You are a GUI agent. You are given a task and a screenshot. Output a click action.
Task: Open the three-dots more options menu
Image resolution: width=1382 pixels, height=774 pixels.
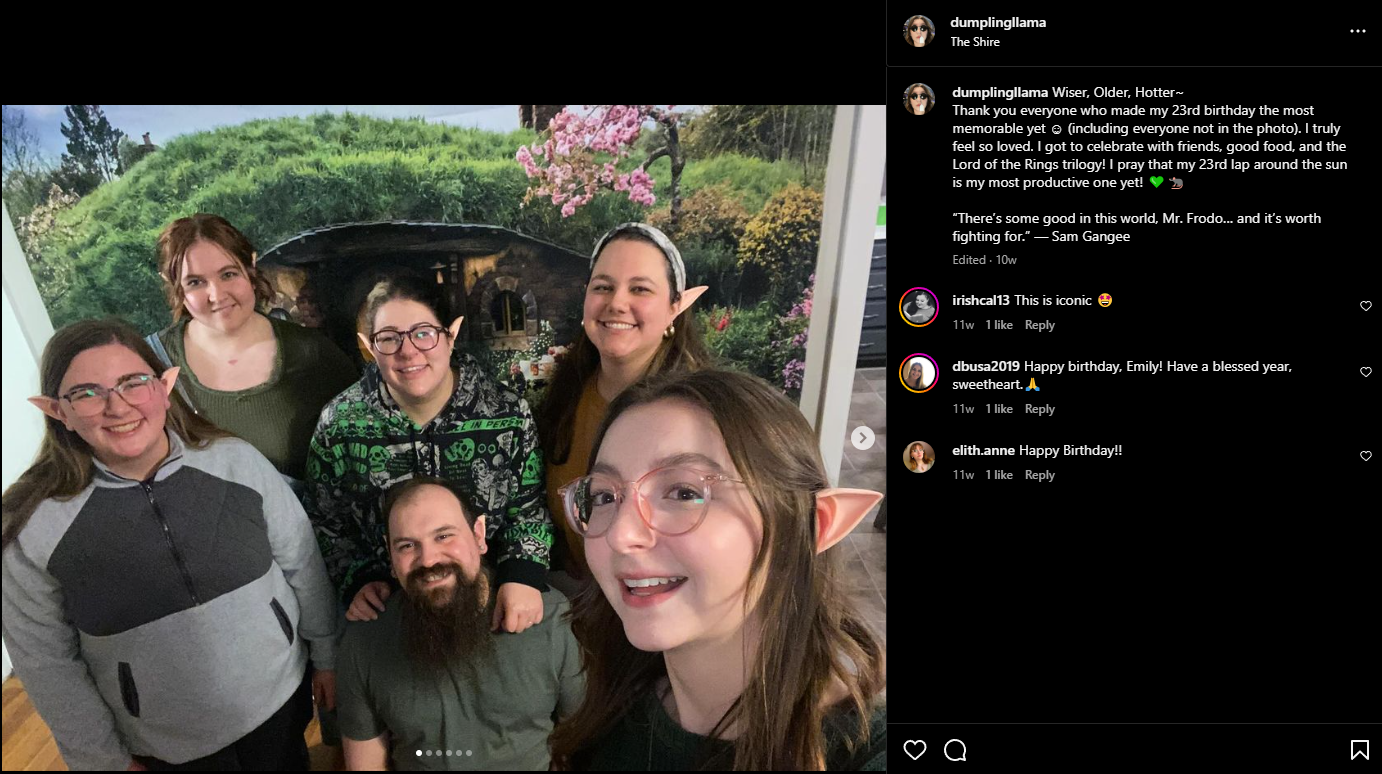(x=1358, y=31)
